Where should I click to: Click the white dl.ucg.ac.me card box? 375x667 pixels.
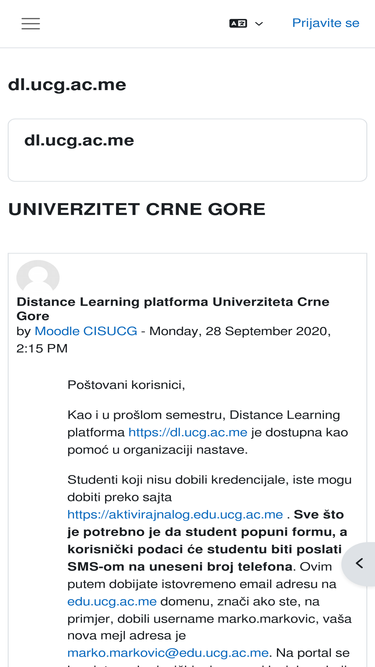pyautogui.click(x=188, y=150)
